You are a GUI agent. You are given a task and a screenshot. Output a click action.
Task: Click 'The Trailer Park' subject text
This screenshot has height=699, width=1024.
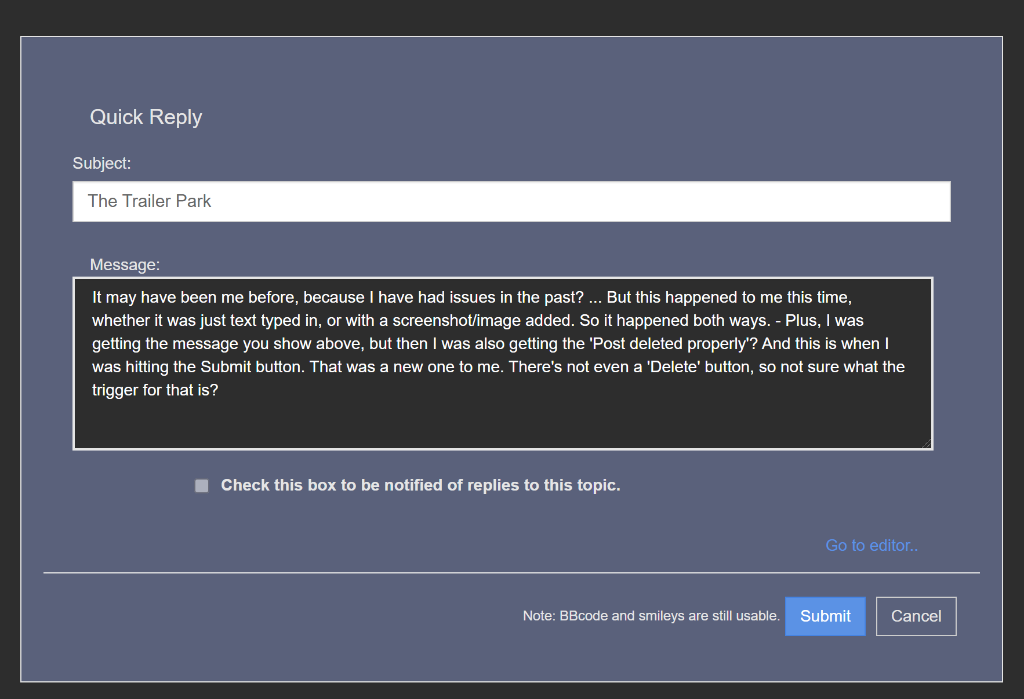pos(150,201)
